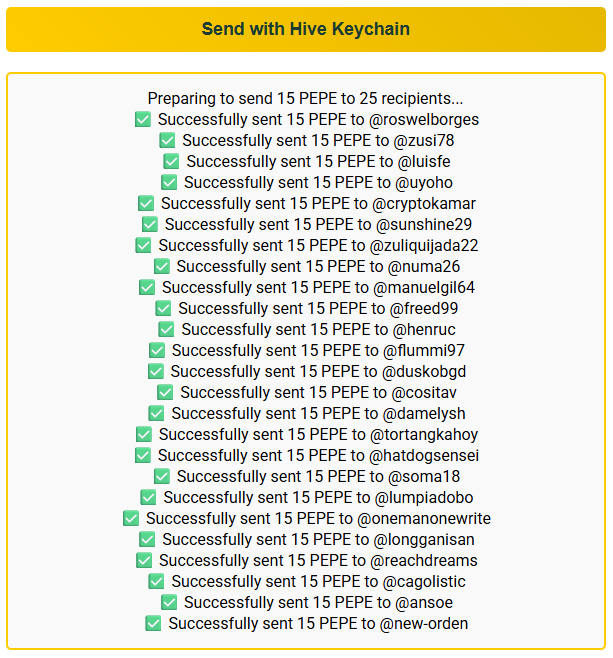This screenshot has width=613, height=658.
Task: Click the green checkmark beside @roswelborges
Action: 143,120
